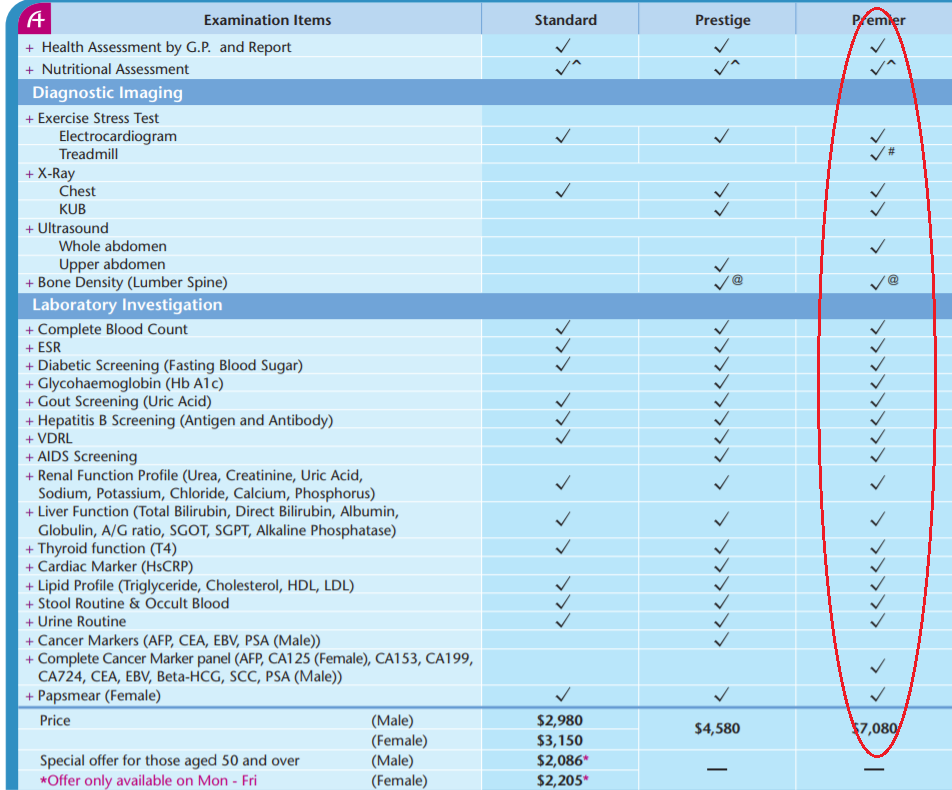Select "Thyroid function (T4)" row label
Screen dimensions: 952x790
(x=107, y=548)
